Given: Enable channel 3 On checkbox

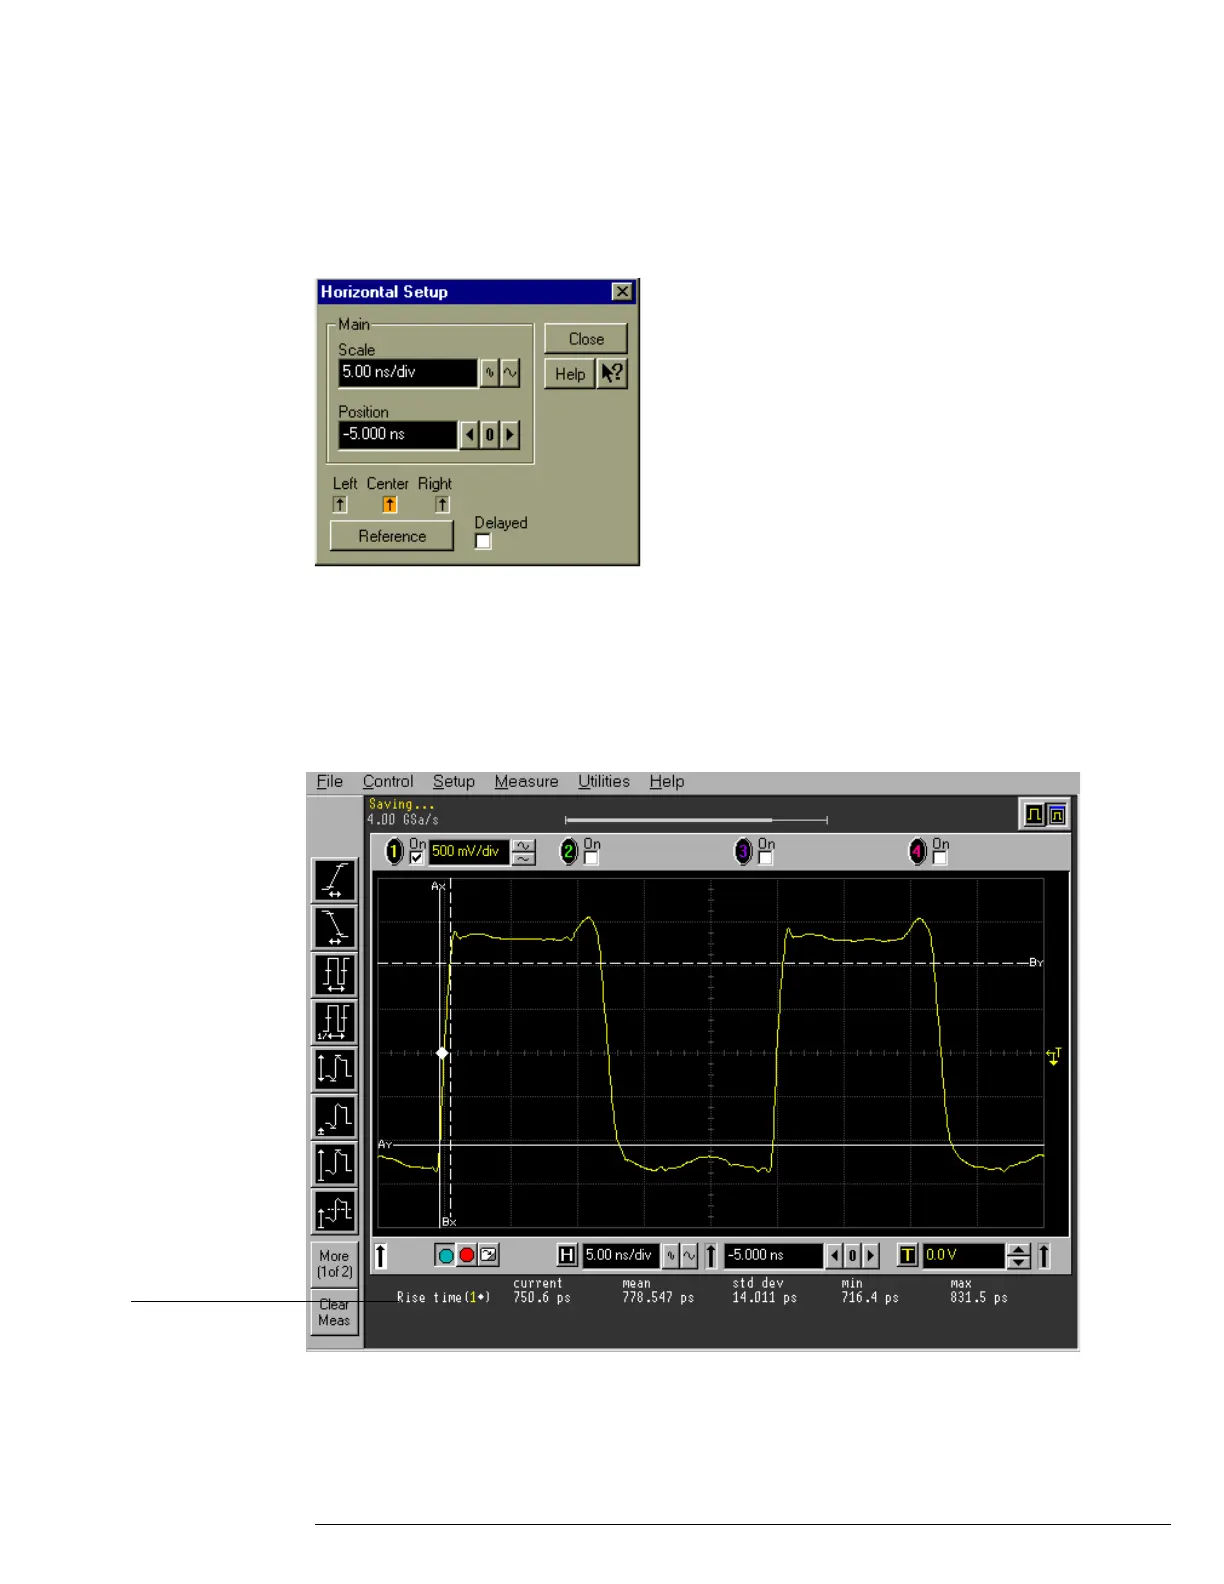Looking at the screenshot, I should [766, 858].
